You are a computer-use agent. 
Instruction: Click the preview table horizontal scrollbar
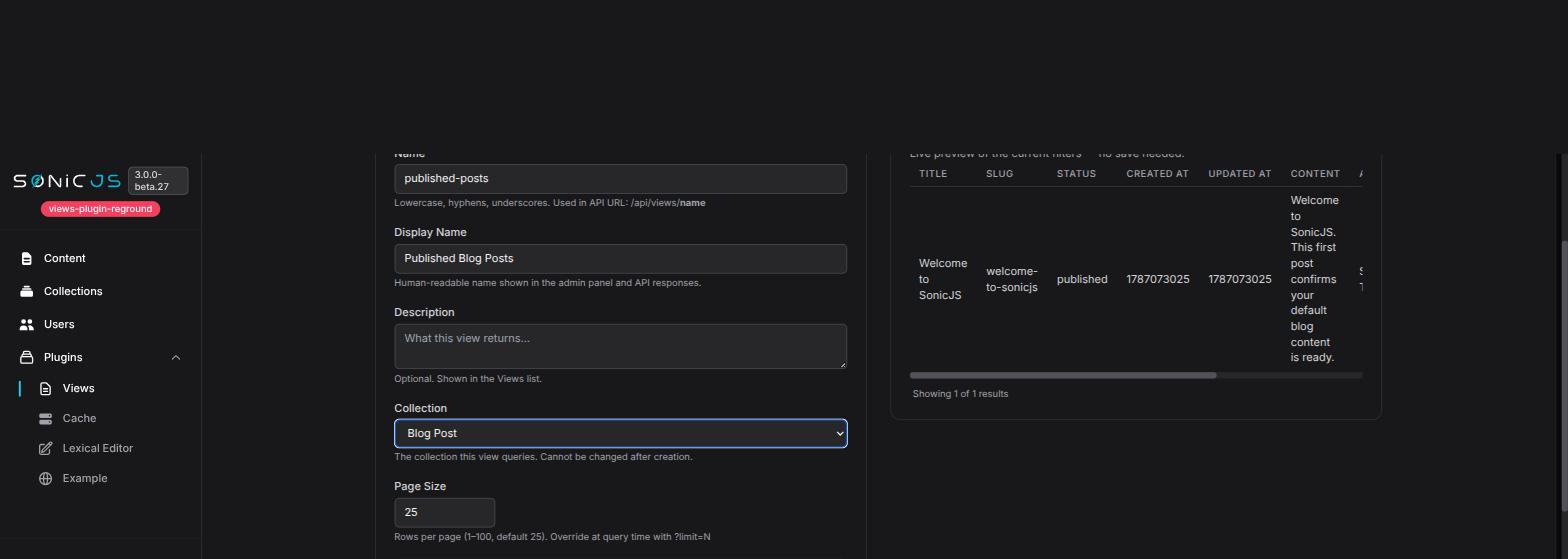tap(1063, 375)
